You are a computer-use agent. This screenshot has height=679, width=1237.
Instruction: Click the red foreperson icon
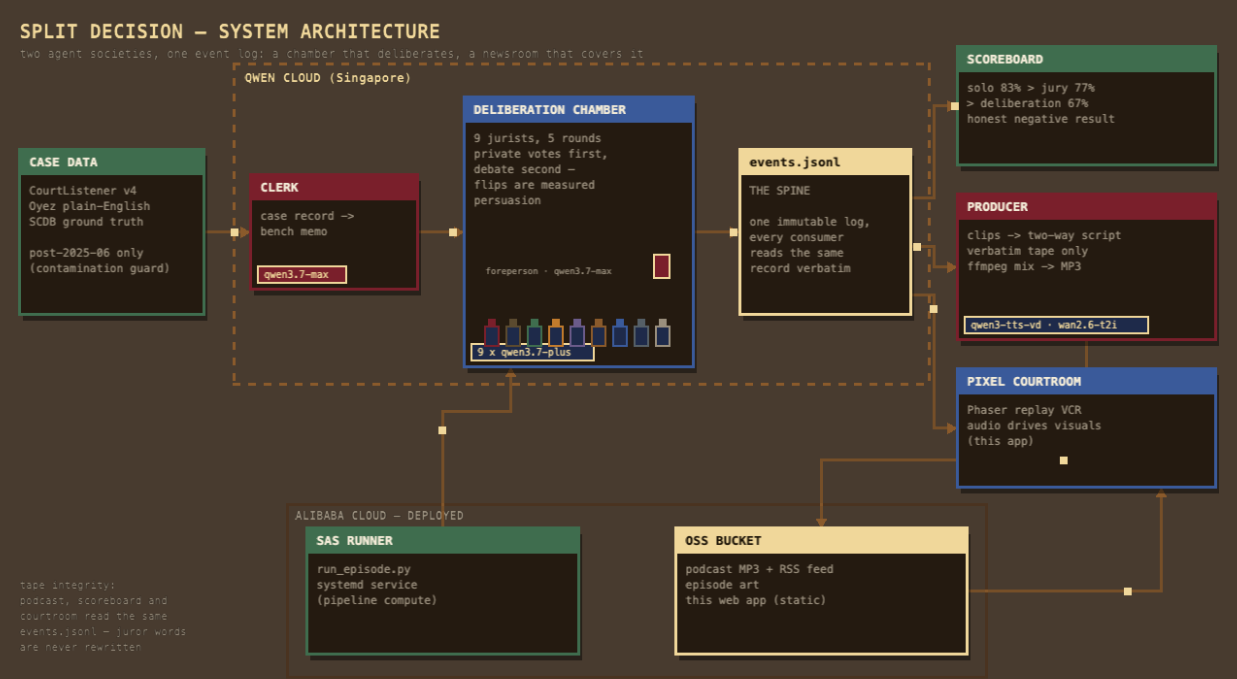tap(661, 266)
